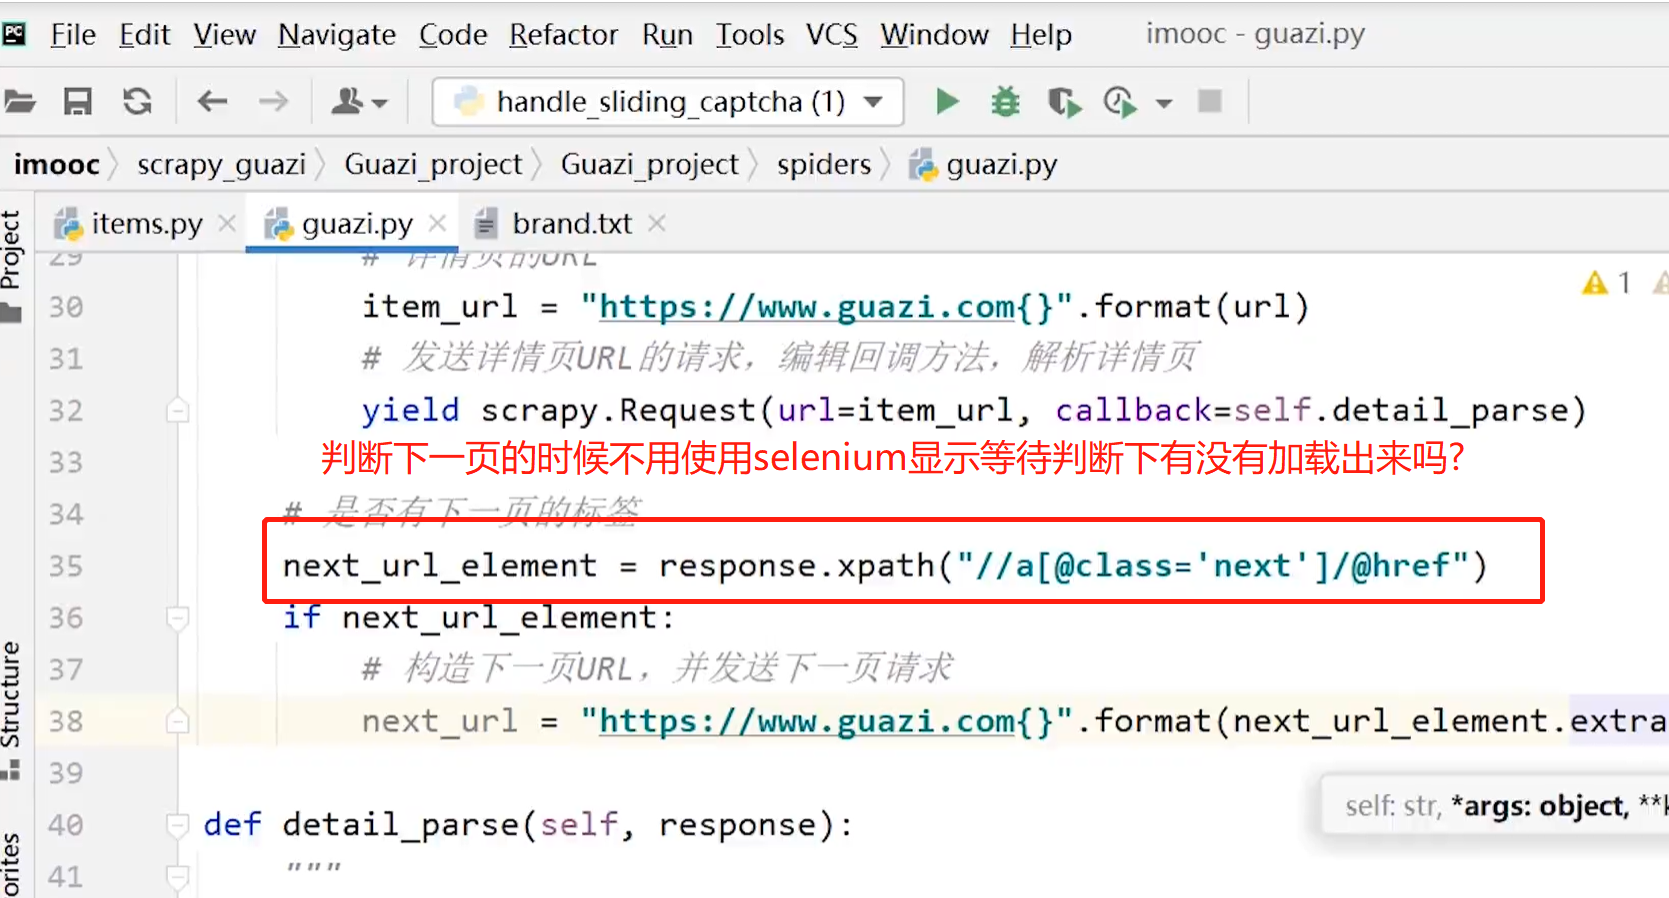Click the Open folder toolbar icon
The height and width of the screenshot is (898, 1669).
(x=19, y=102)
